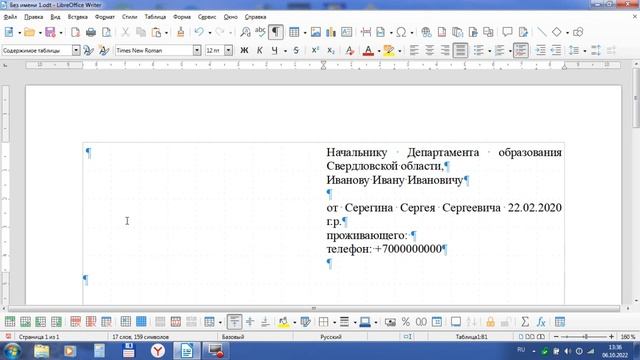Print the document with printer icon
The width and height of the screenshot is (640, 360).
tap(91, 32)
